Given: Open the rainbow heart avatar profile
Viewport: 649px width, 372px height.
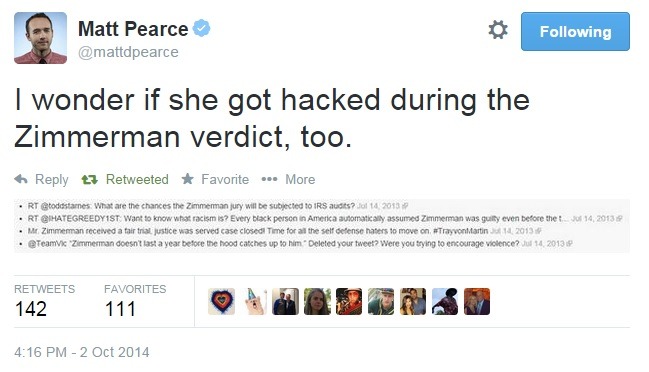Looking at the screenshot, I should click(221, 302).
